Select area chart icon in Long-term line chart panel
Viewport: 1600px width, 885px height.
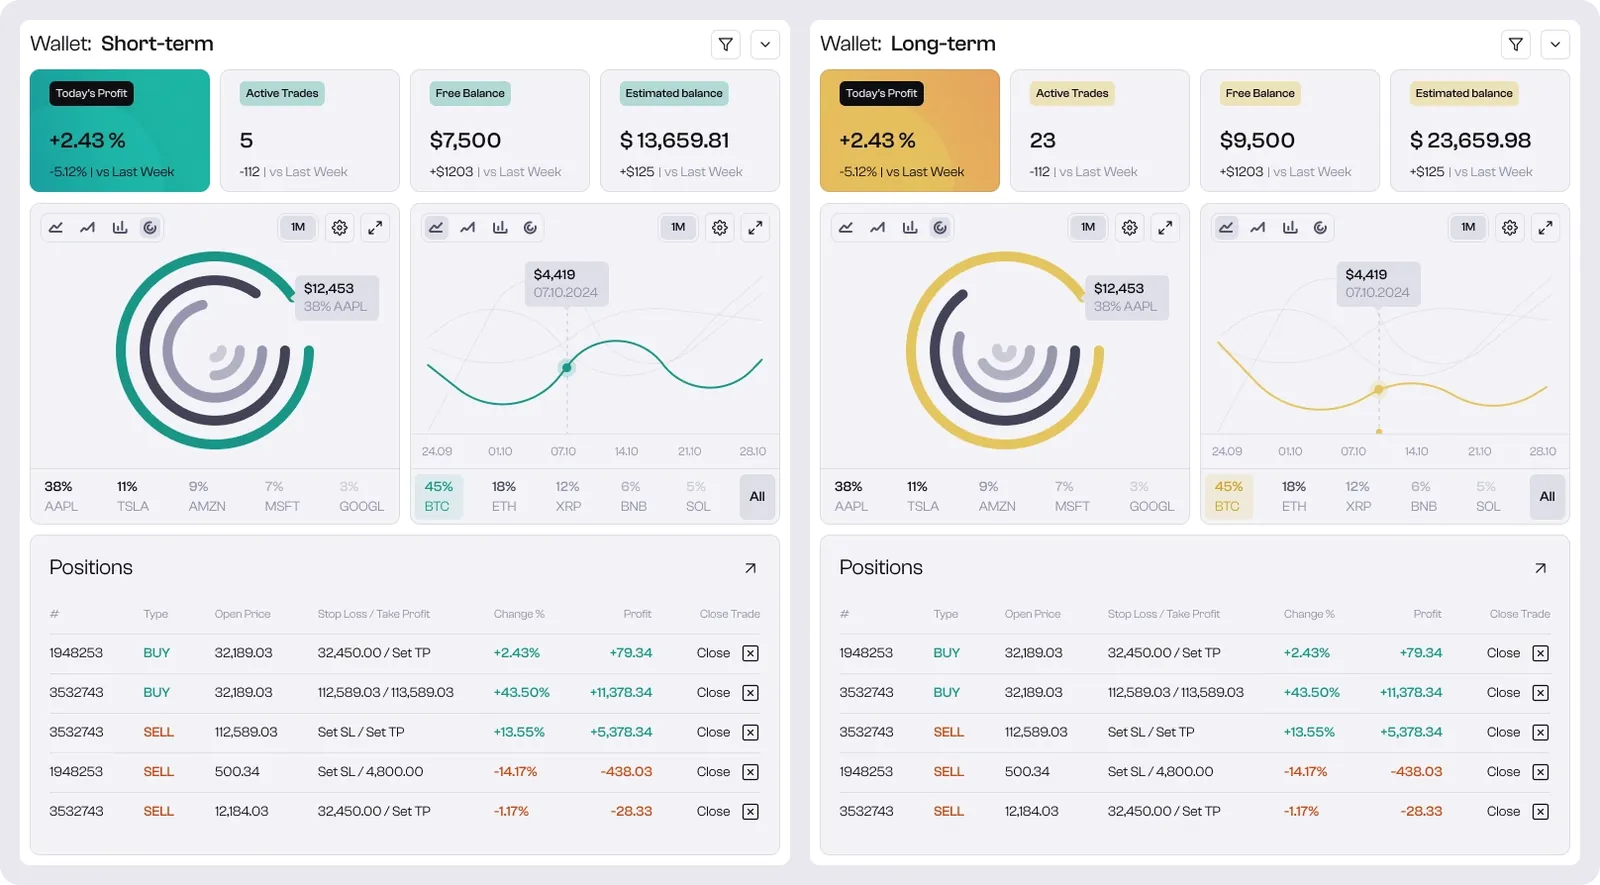(x=1226, y=228)
